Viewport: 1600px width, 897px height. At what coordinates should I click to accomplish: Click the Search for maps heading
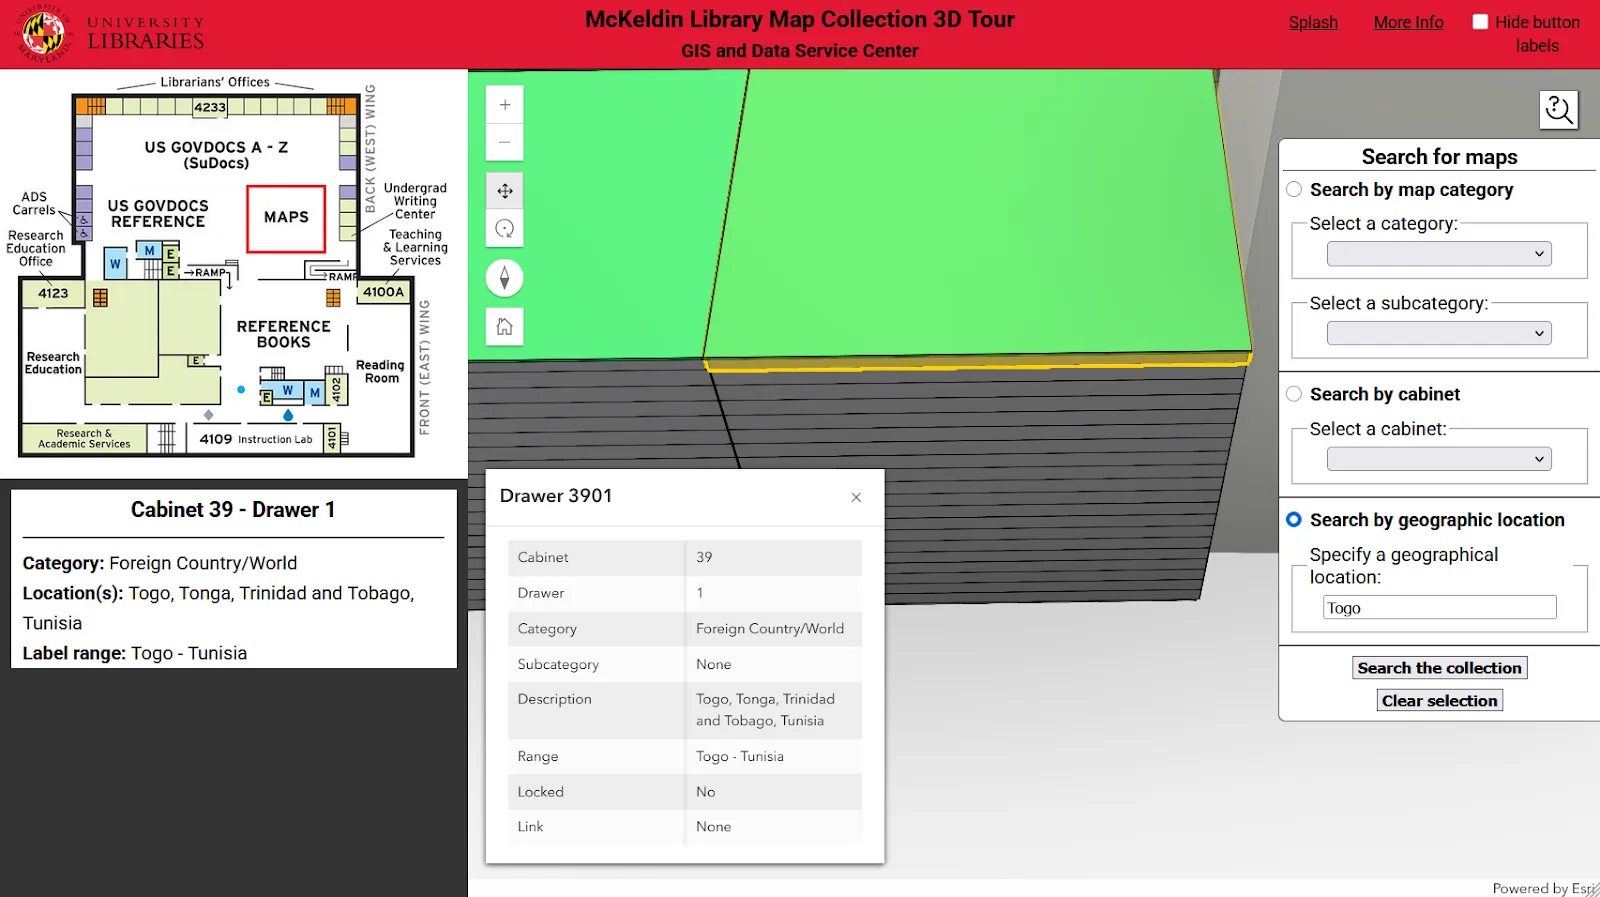coord(1439,157)
